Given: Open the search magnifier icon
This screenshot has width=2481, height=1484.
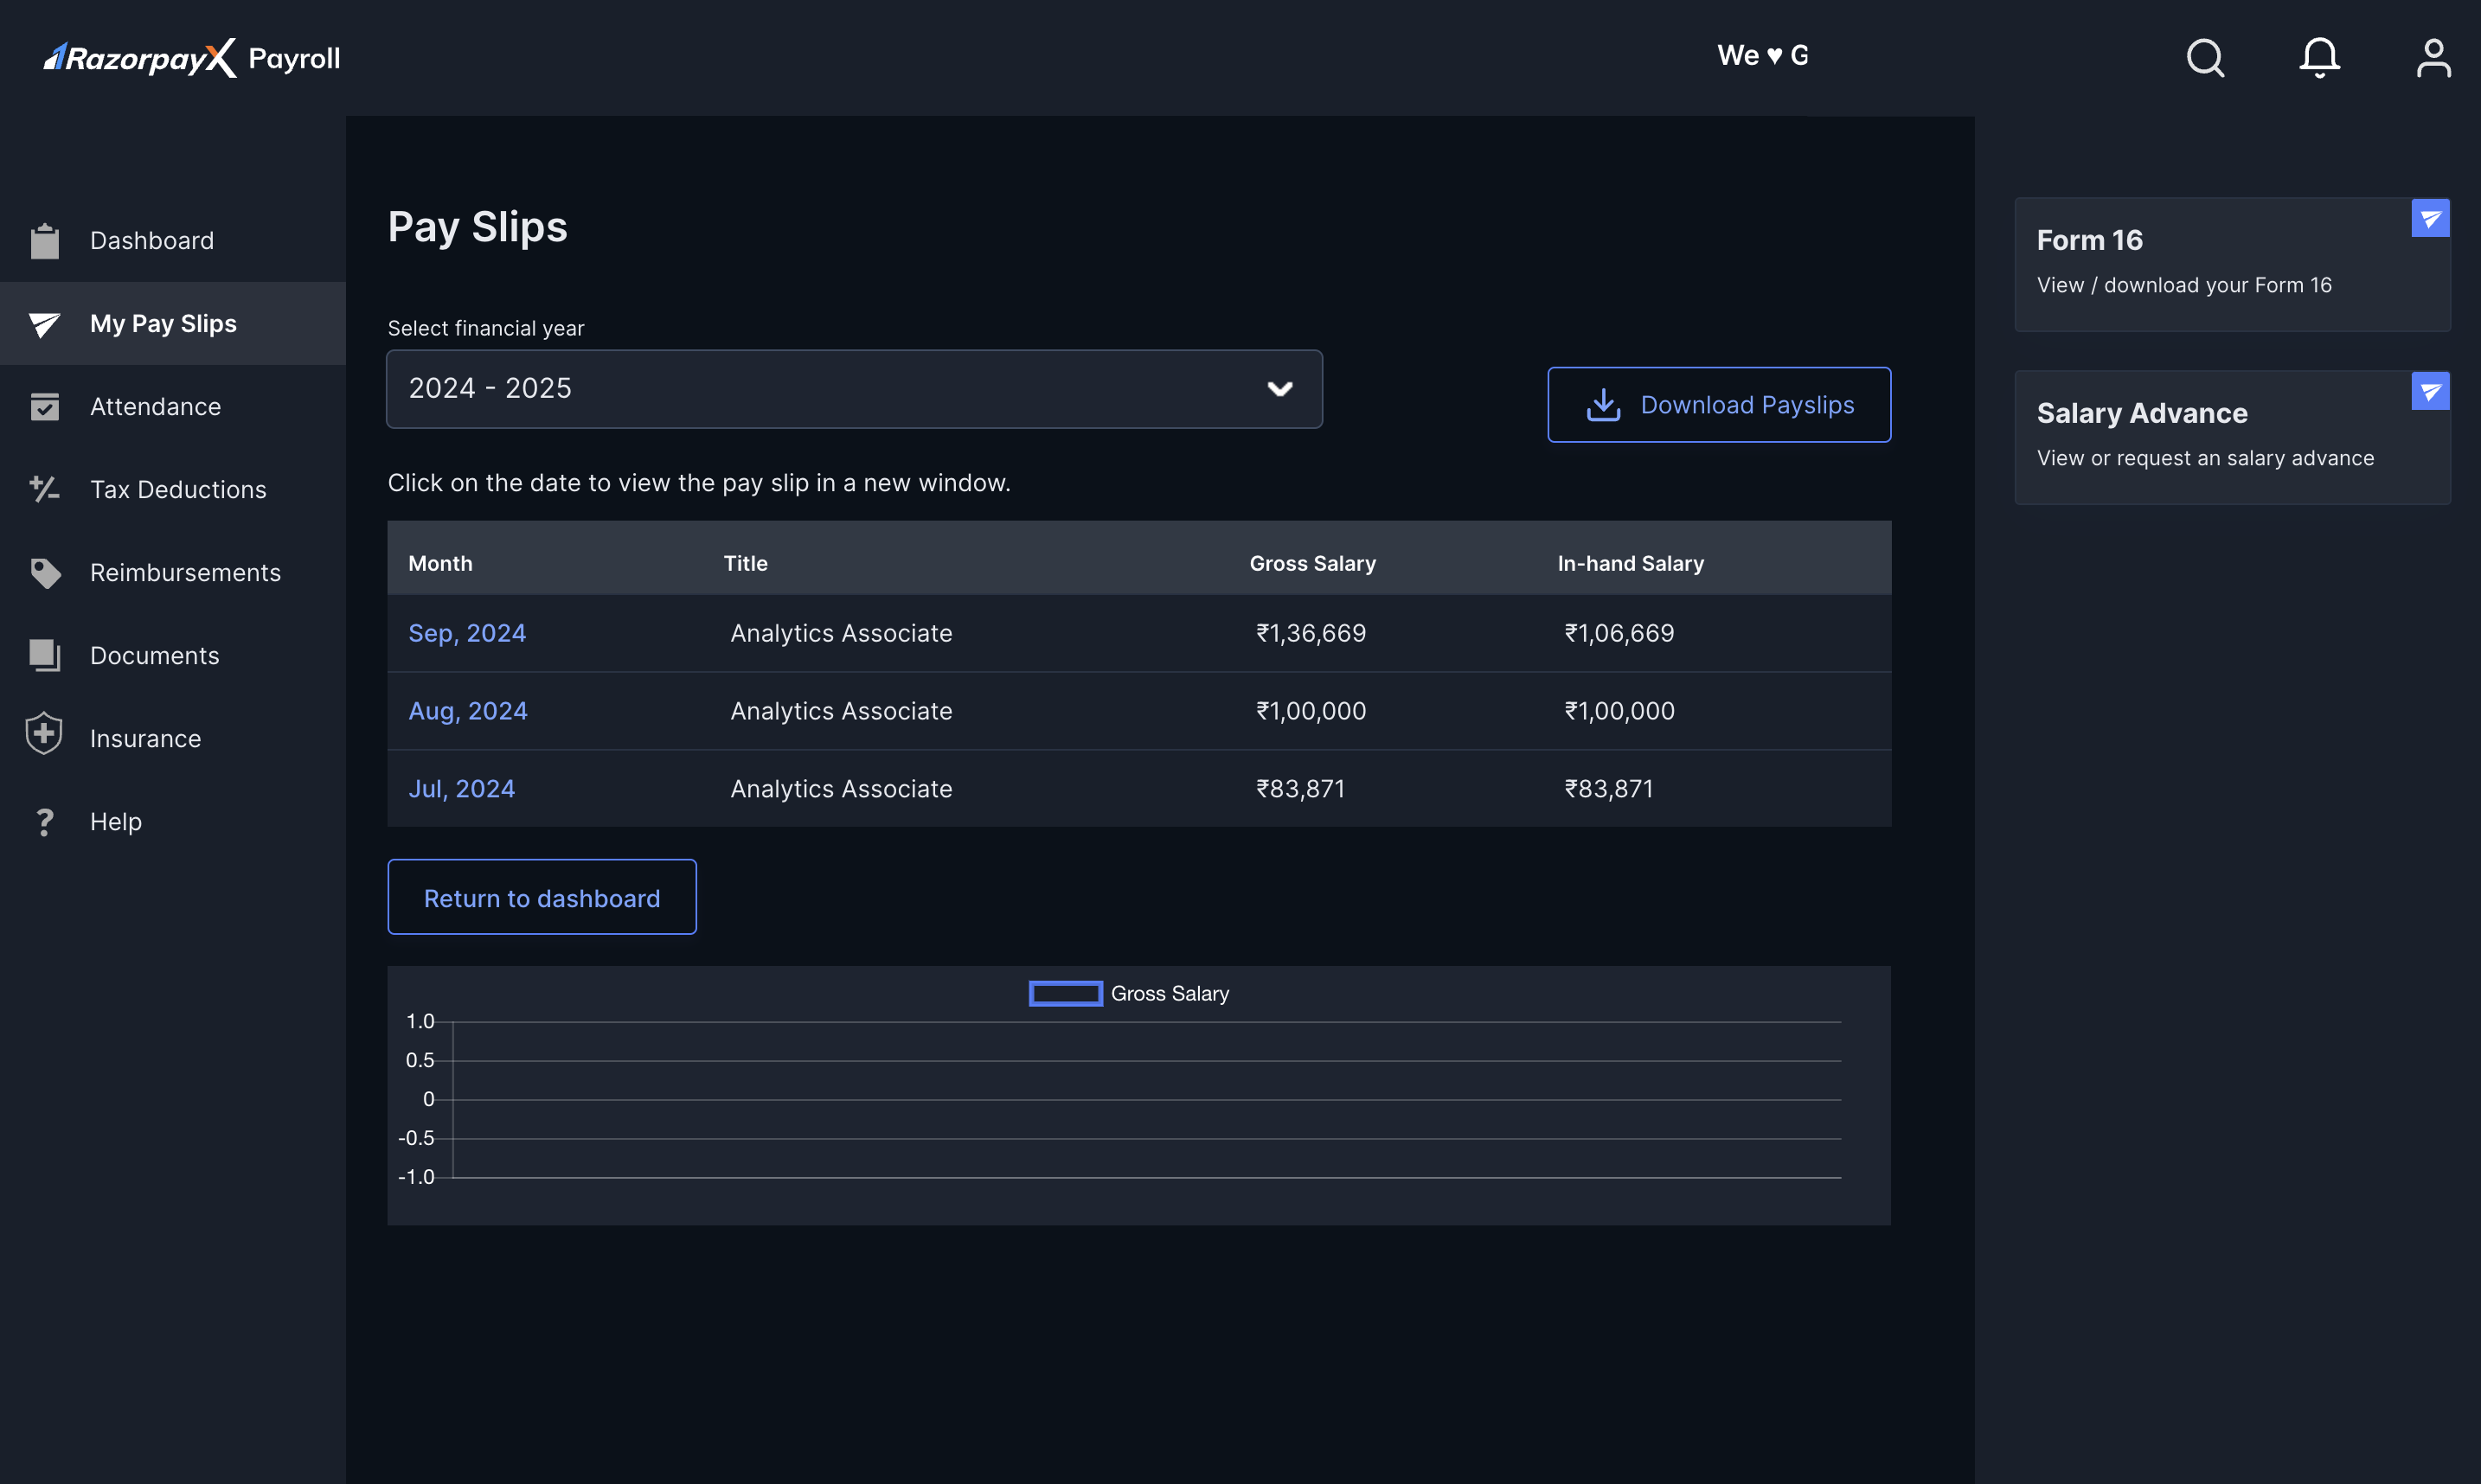Looking at the screenshot, I should tap(2205, 58).
